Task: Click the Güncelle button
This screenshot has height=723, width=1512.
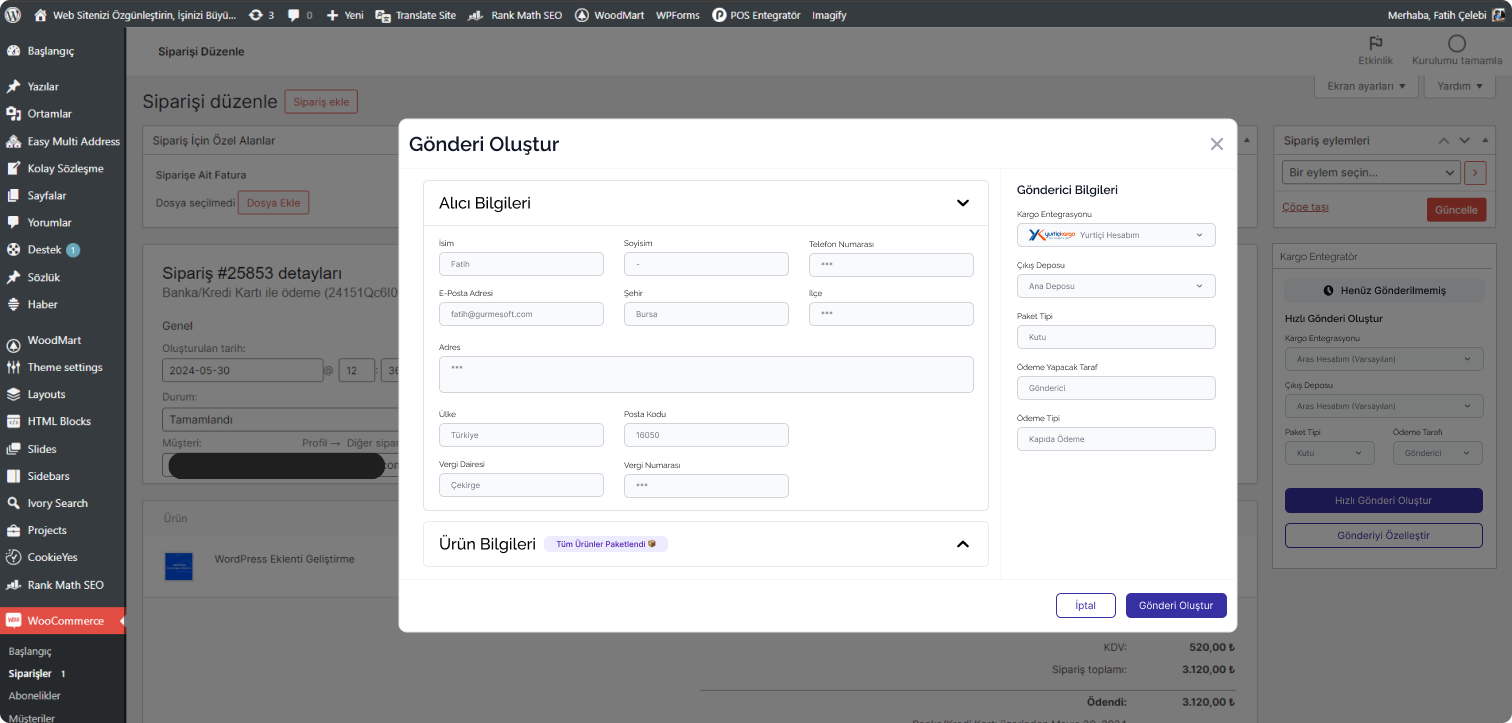Action: (x=1456, y=210)
